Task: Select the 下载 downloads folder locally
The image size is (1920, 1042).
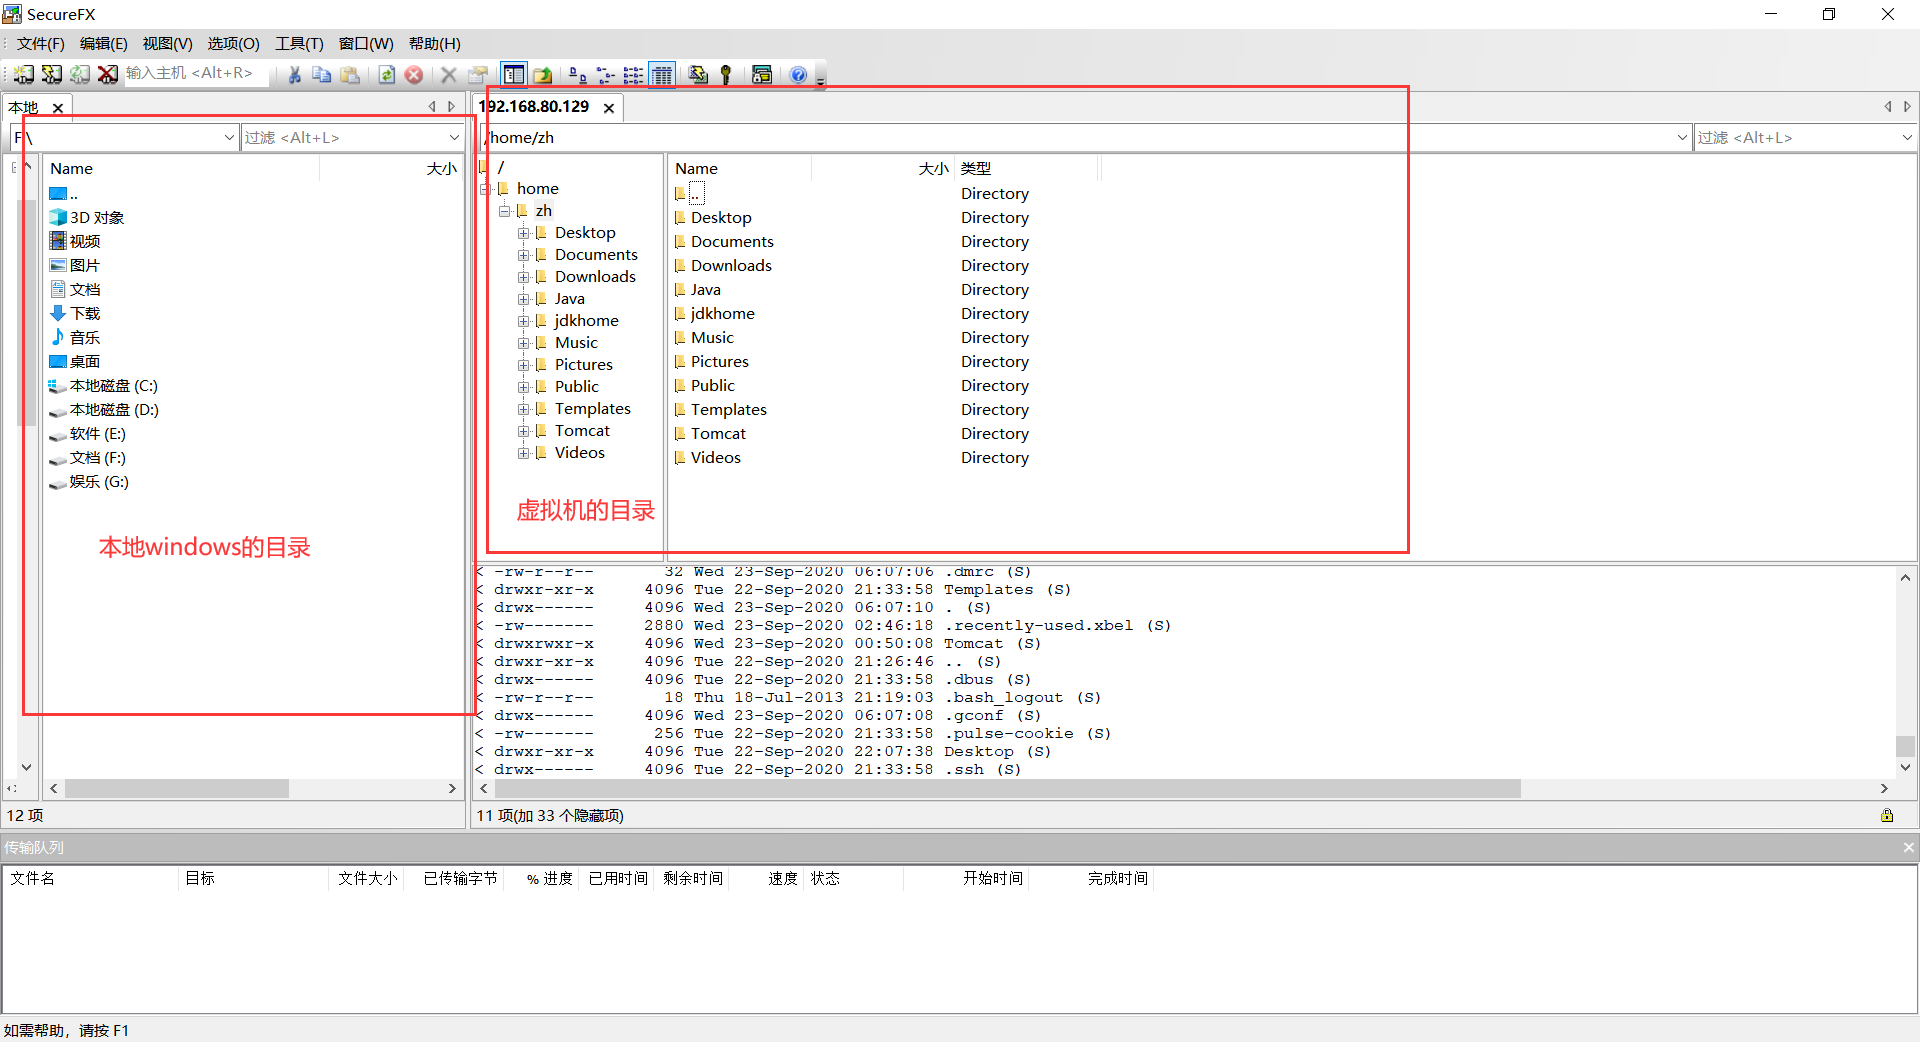Action: click(85, 314)
